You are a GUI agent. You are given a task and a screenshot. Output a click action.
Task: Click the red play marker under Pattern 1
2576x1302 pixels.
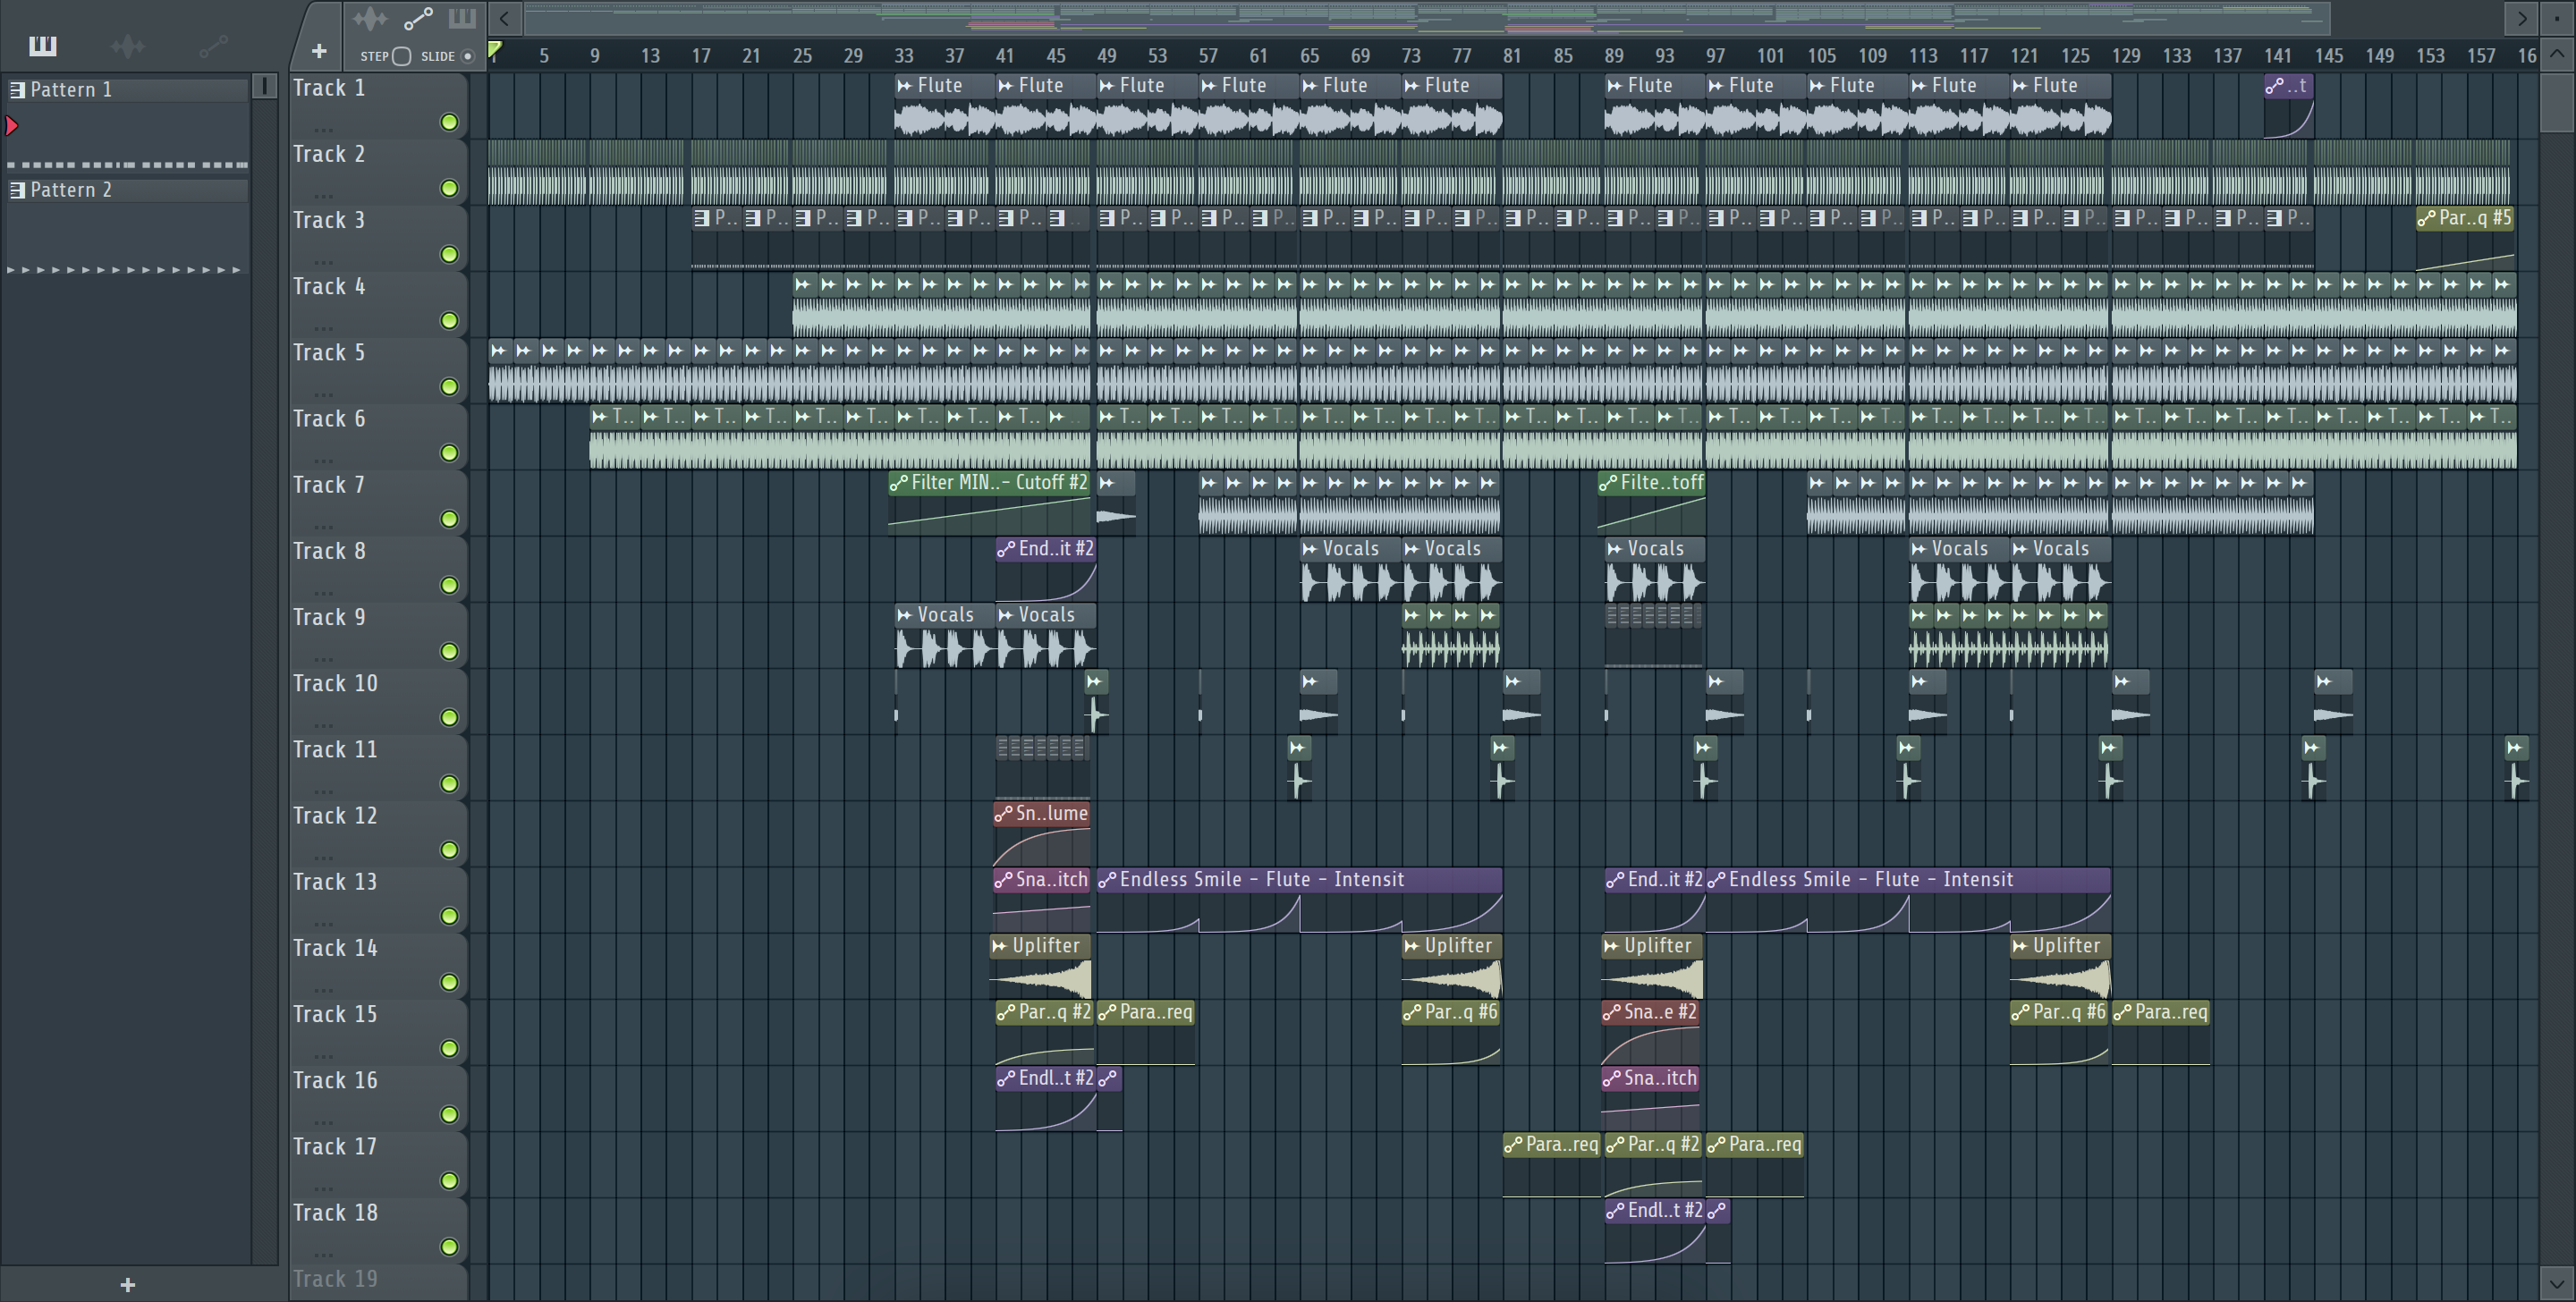click(12, 125)
